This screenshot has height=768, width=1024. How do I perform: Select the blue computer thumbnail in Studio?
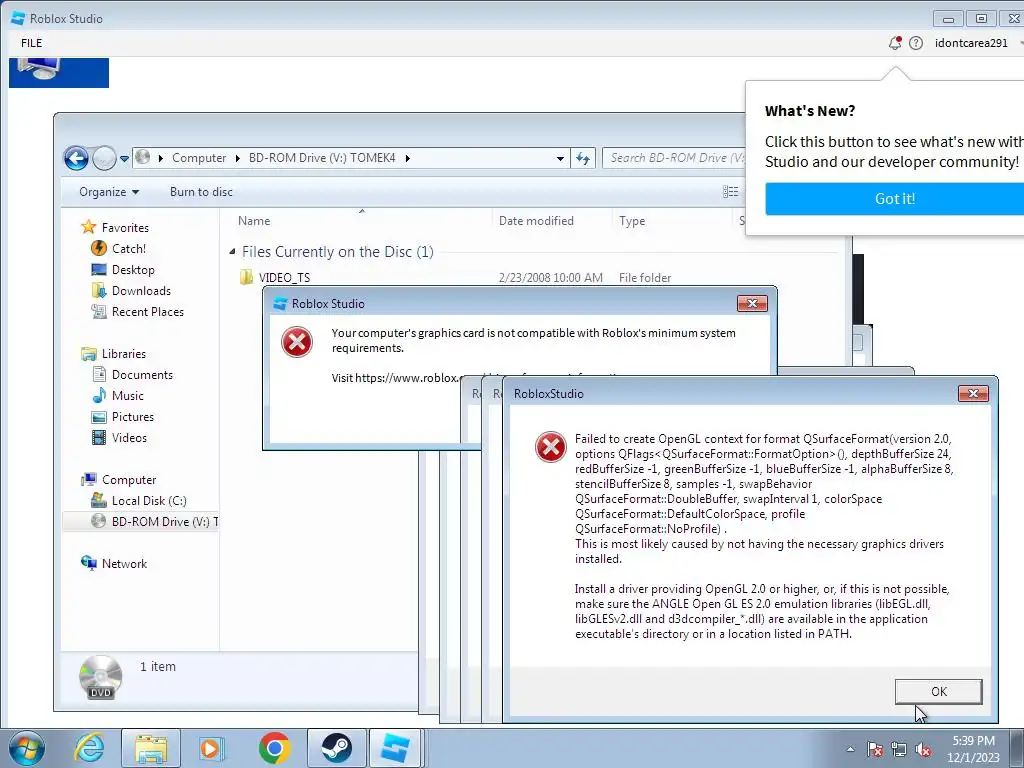click(59, 72)
